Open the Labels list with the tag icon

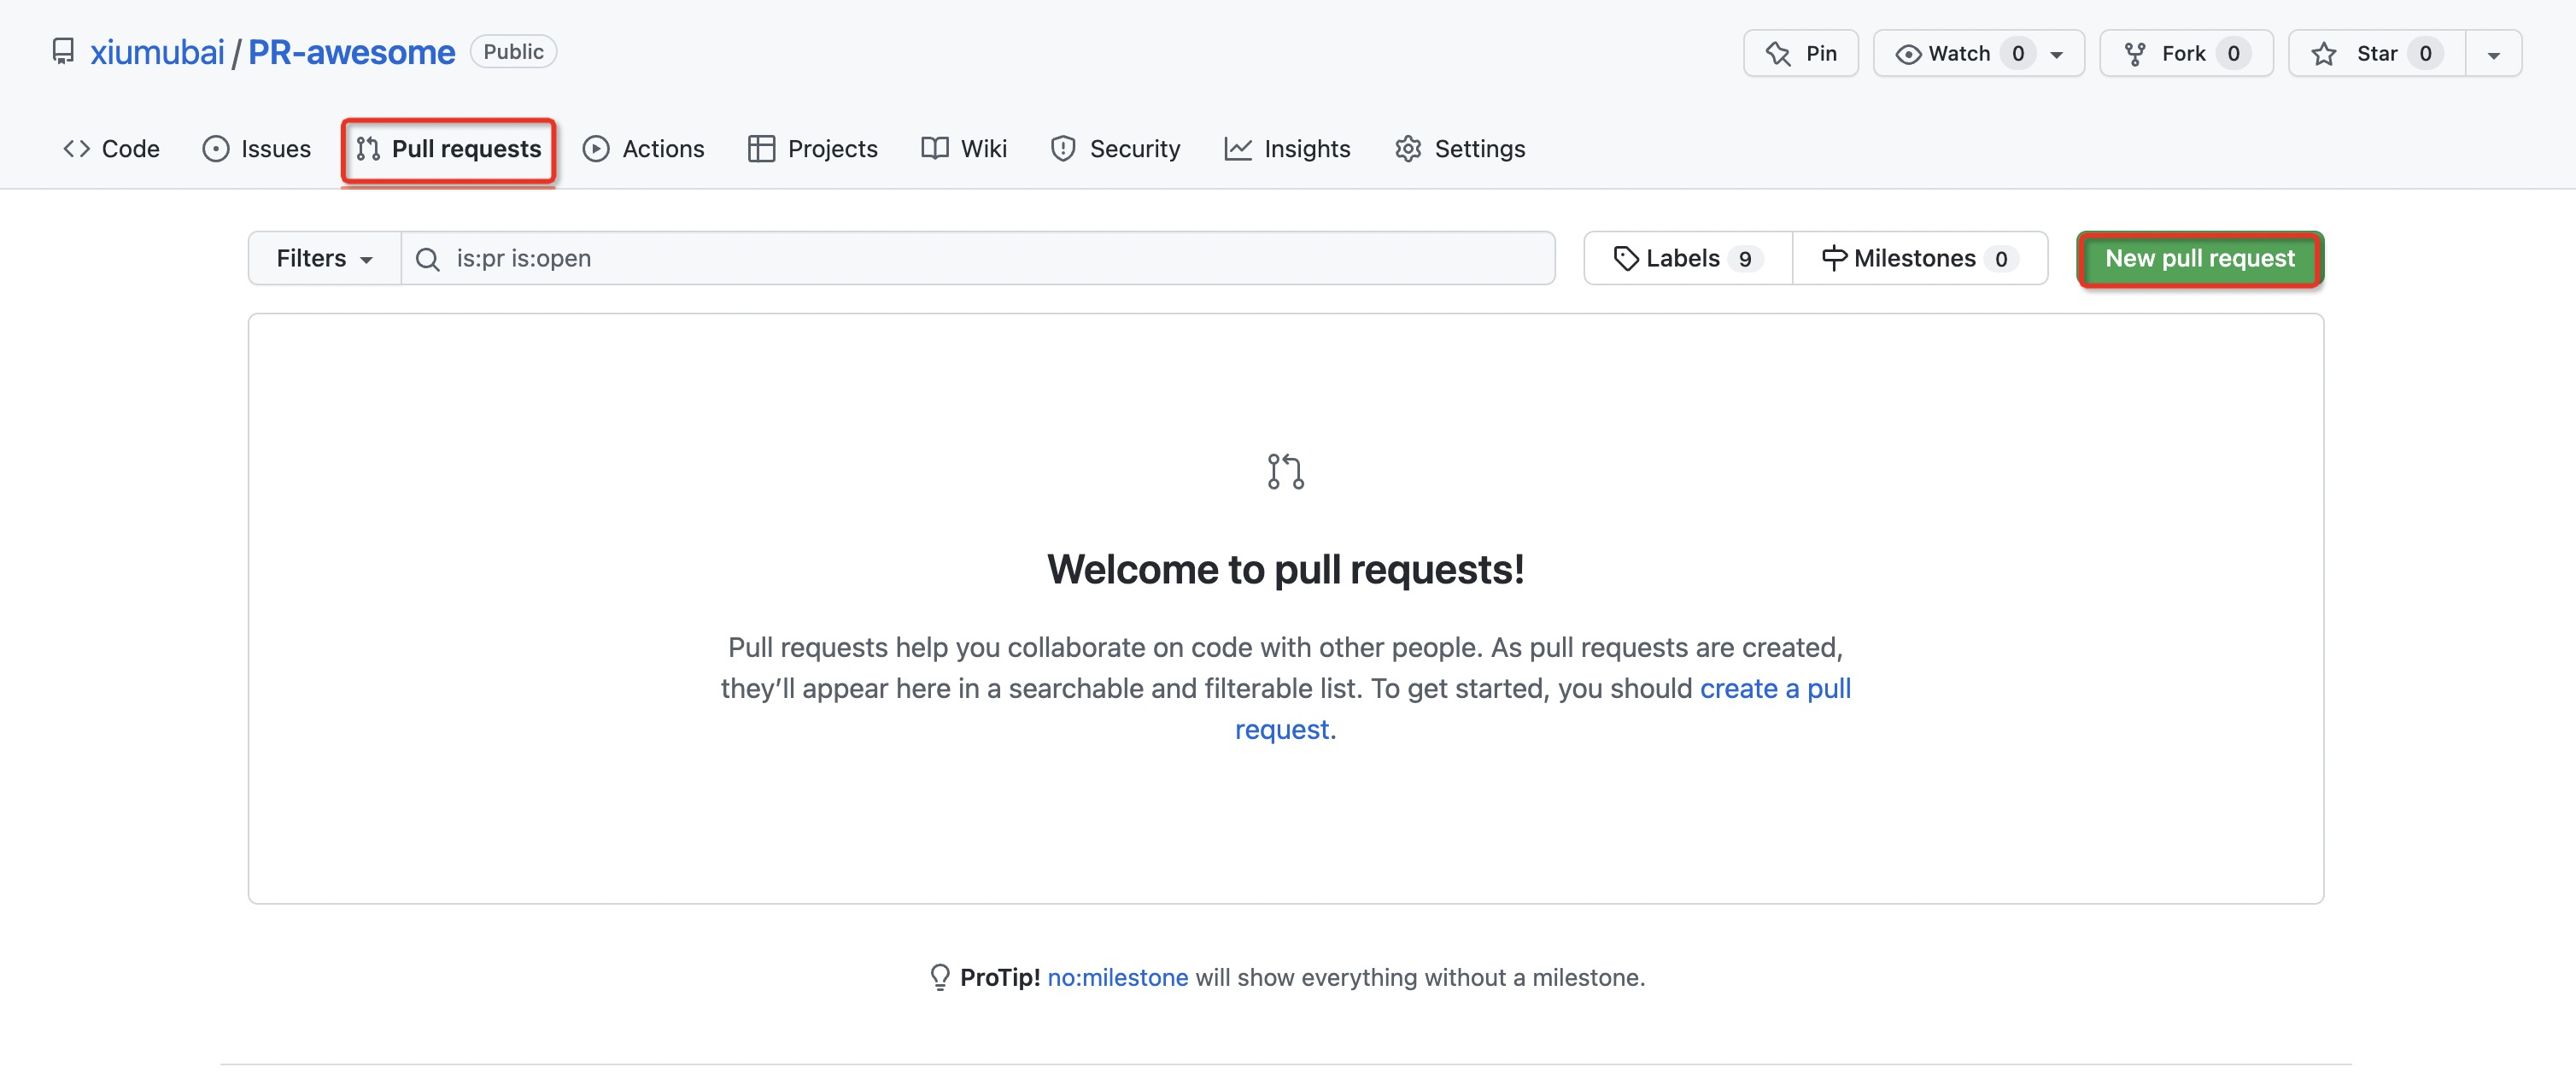click(1687, 259)
